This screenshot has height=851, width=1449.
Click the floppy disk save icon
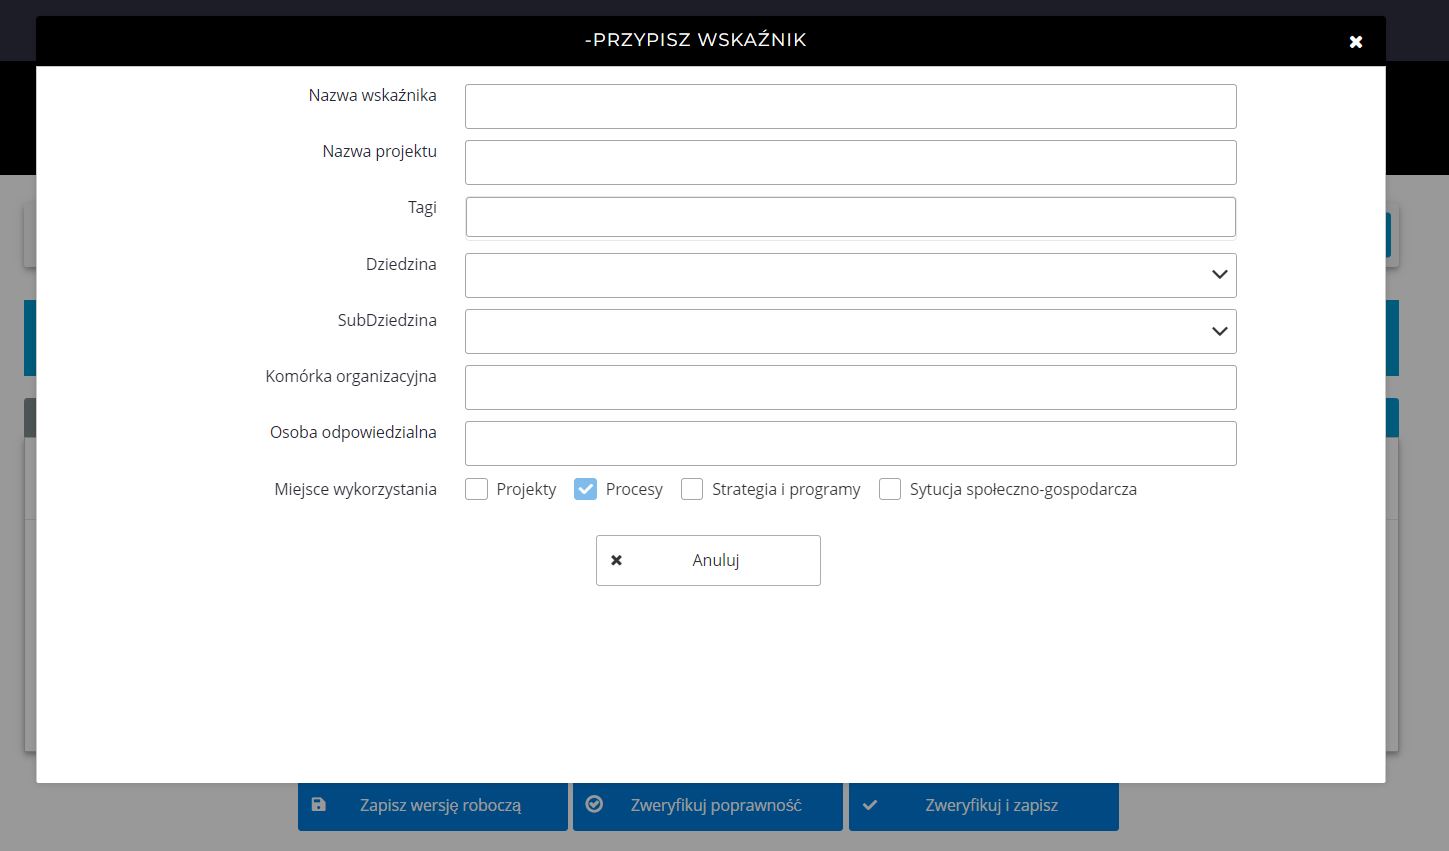pyautogui.click(x=318, y=805)
